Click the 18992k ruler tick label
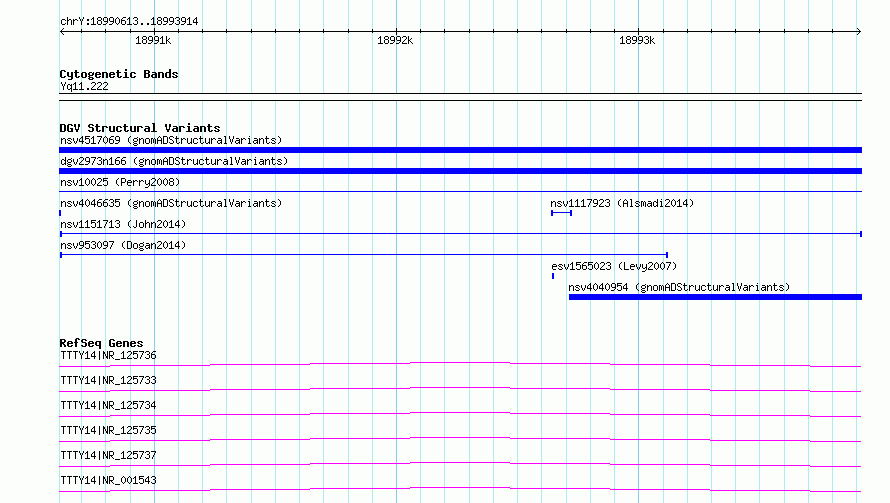This screenshot has width=890, height=503. tap(395, 40)
